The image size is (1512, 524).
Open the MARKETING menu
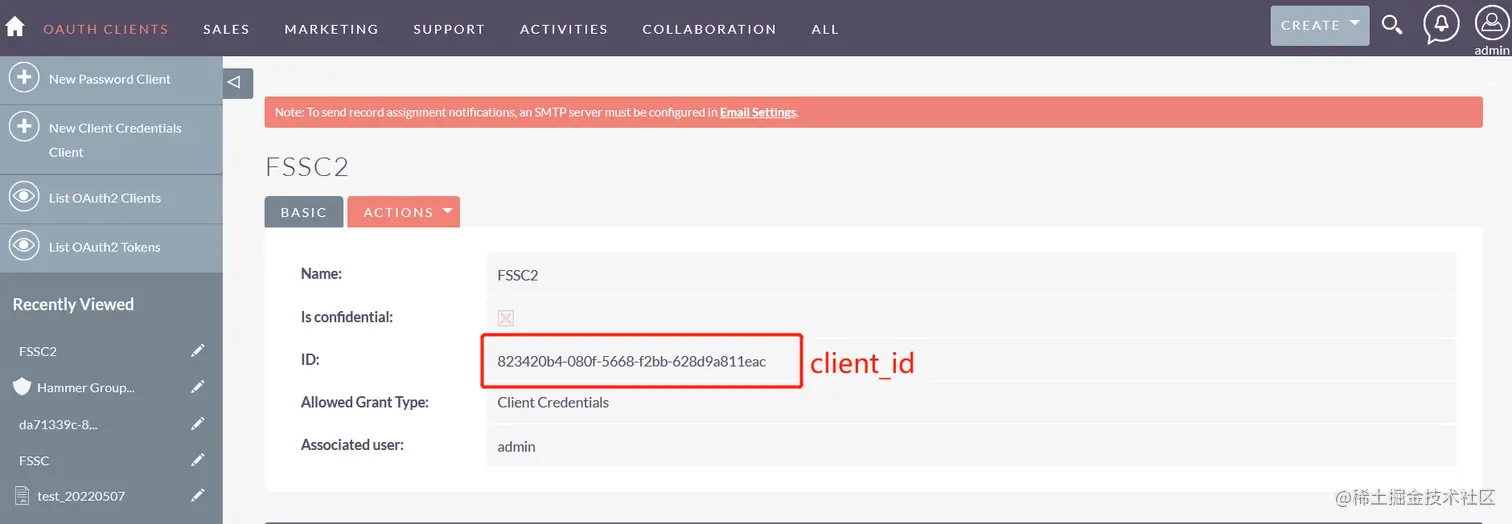click(x=331, y=29)
